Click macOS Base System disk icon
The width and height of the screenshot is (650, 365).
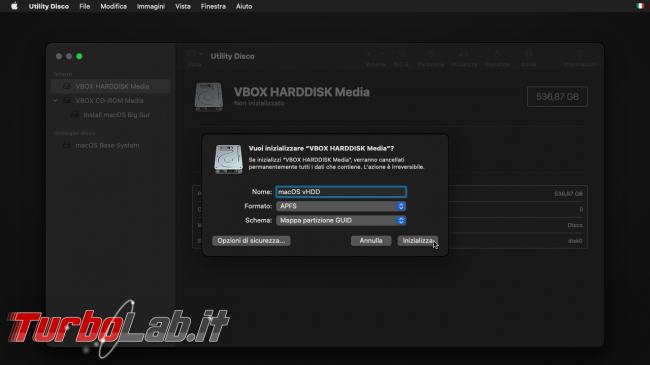coord(66,145)
